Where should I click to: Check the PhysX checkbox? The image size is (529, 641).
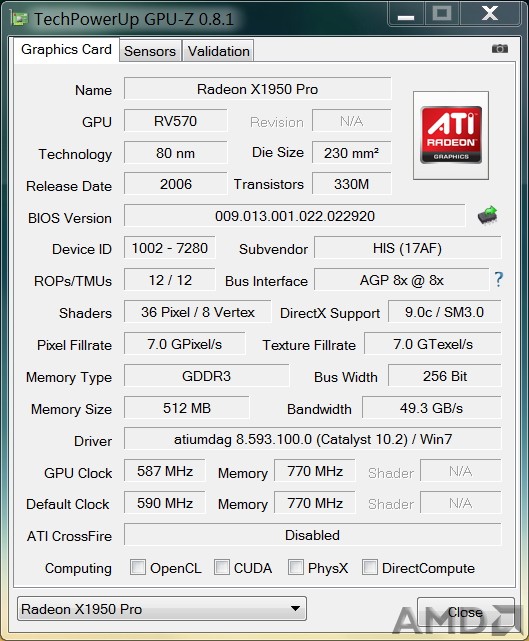click(x=296, y=567)
